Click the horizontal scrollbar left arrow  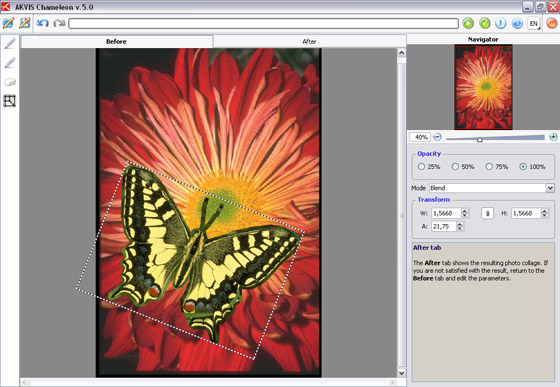pos(25,382)
